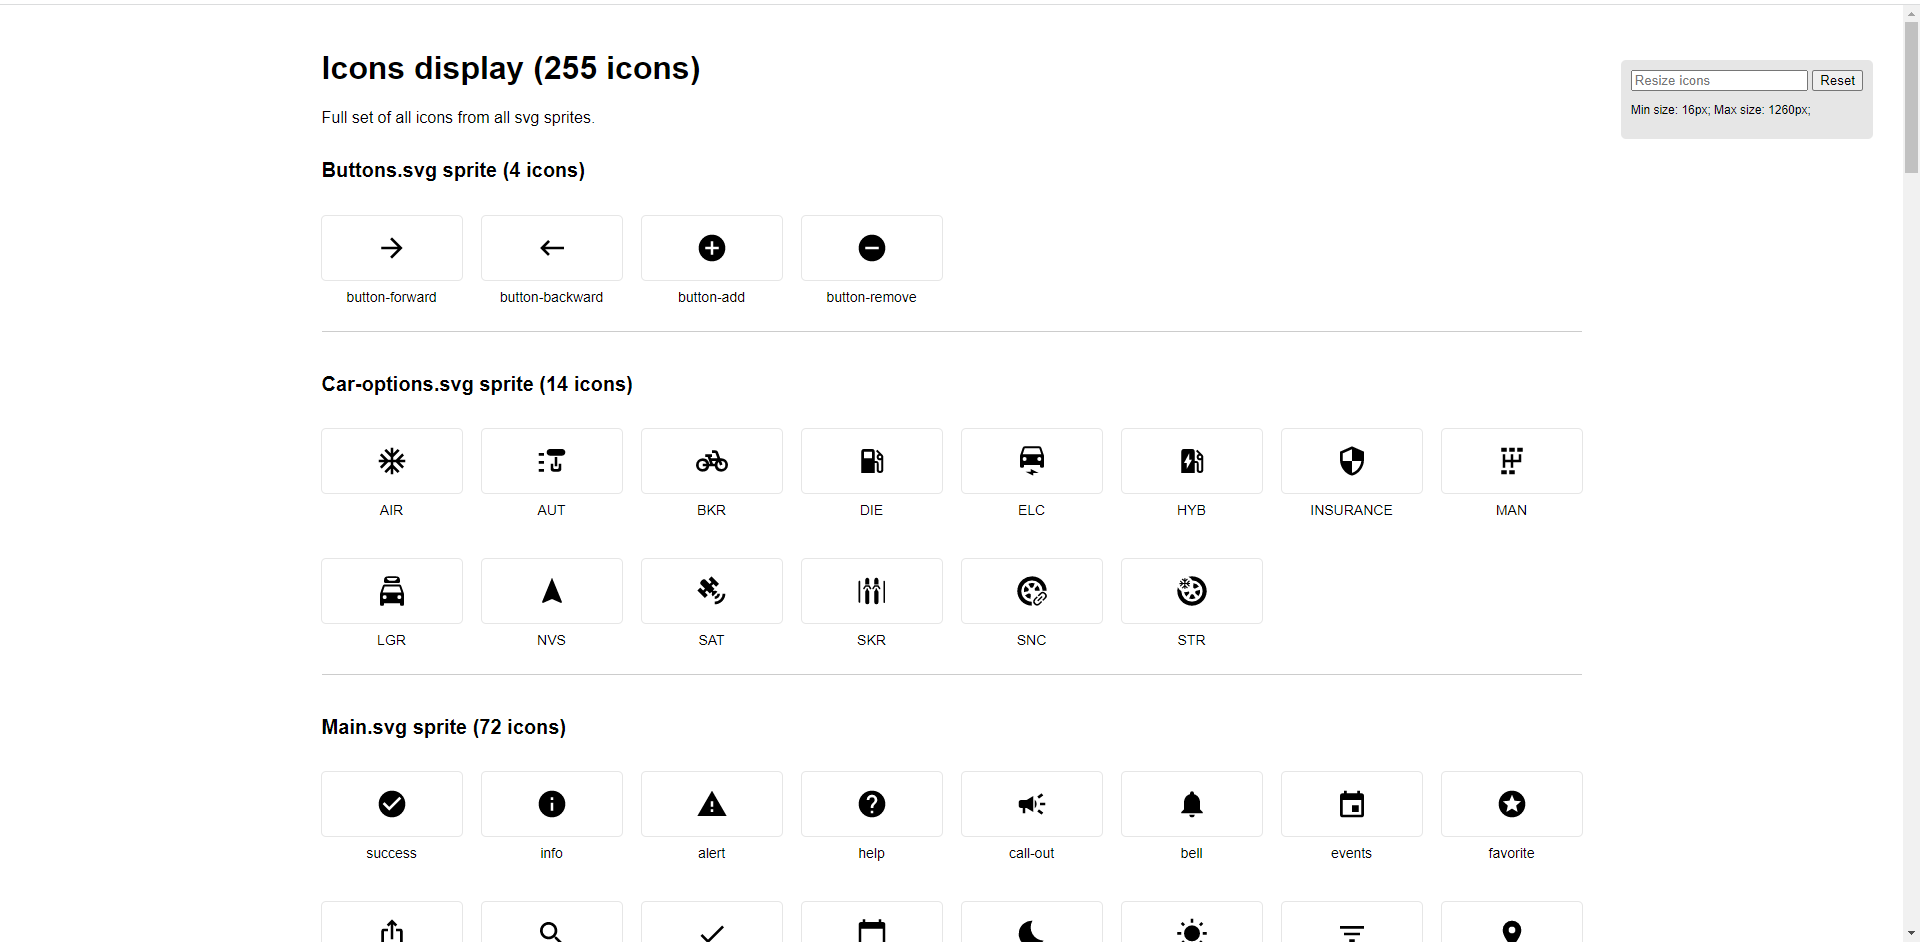The width and height of the screenshot is (1920, 942).
Task: Select the SAT satellite icon
Action: (711, 591)
